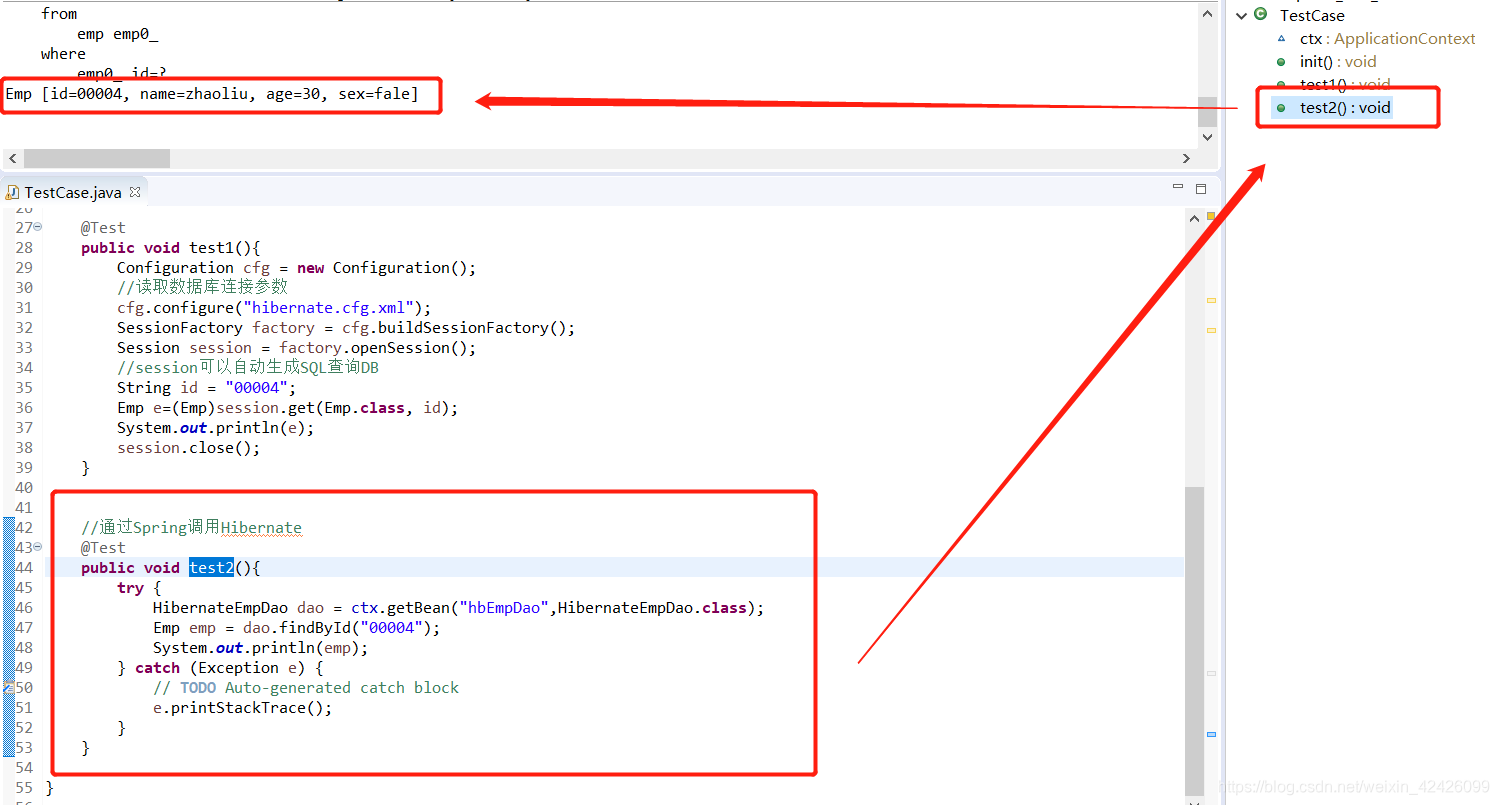1499x805 pixels.
Task: Click the editor vertical scrollbar thumb
Action: 1194,639
